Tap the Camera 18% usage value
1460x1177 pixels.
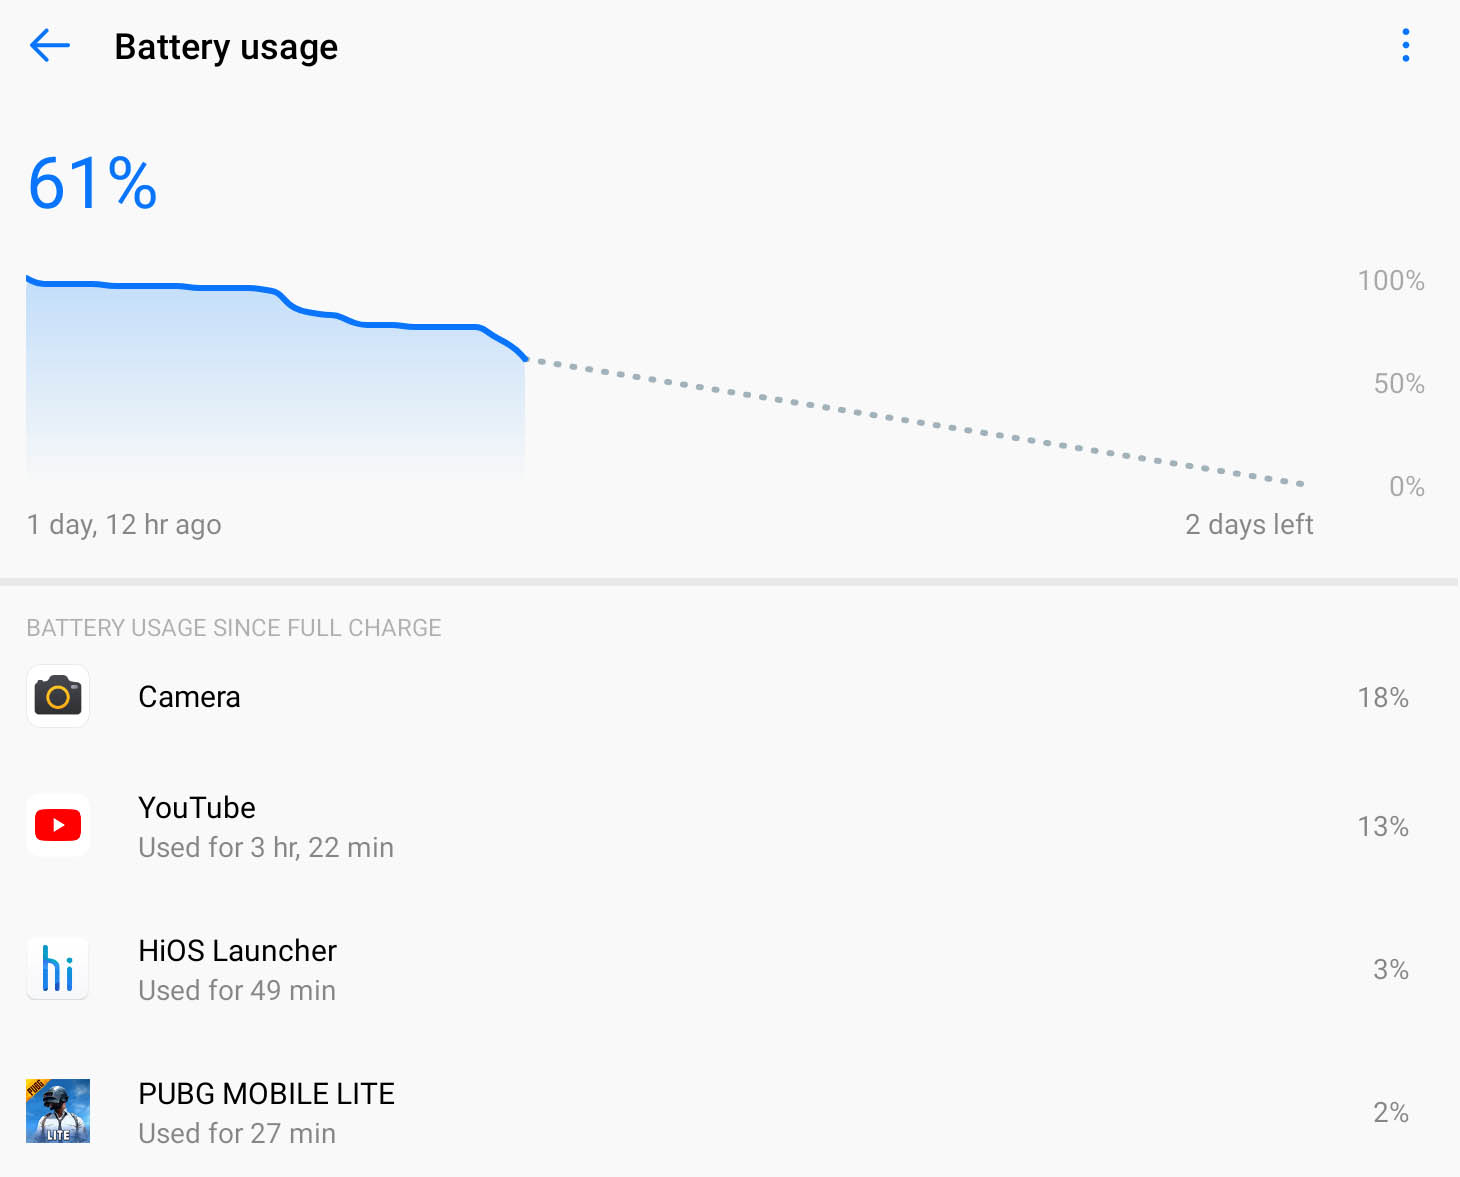(x=1382, y=697)
